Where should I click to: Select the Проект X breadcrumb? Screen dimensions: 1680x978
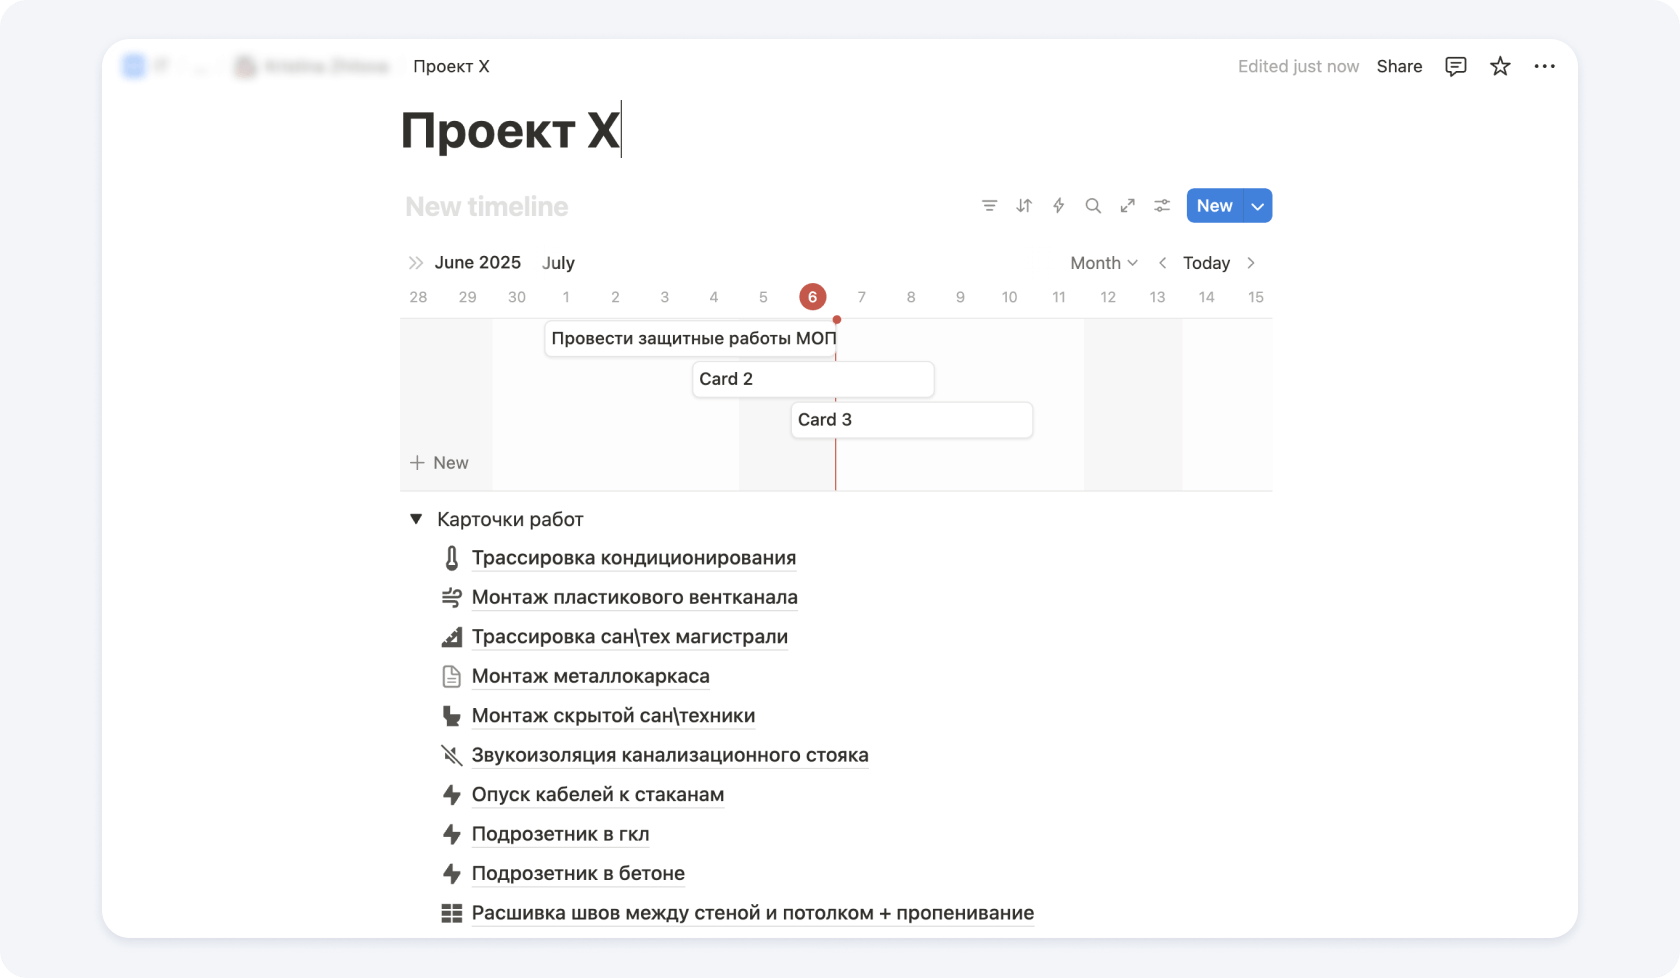tap(451, 66)
